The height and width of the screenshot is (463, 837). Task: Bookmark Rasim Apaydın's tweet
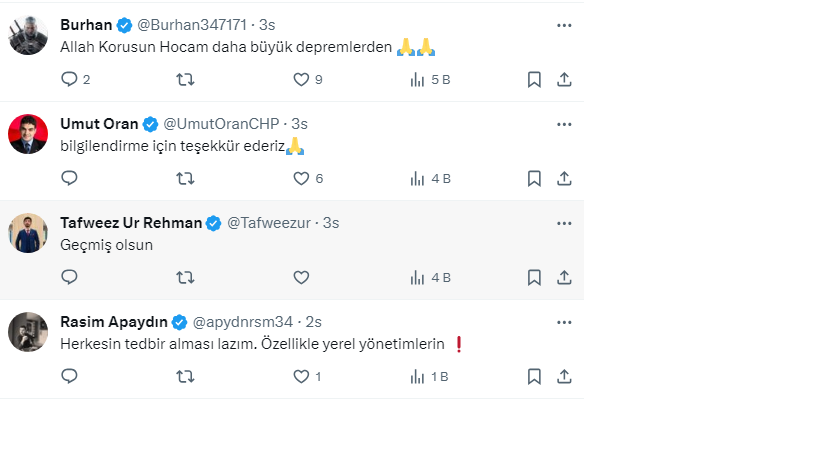(x=534, y=376)
